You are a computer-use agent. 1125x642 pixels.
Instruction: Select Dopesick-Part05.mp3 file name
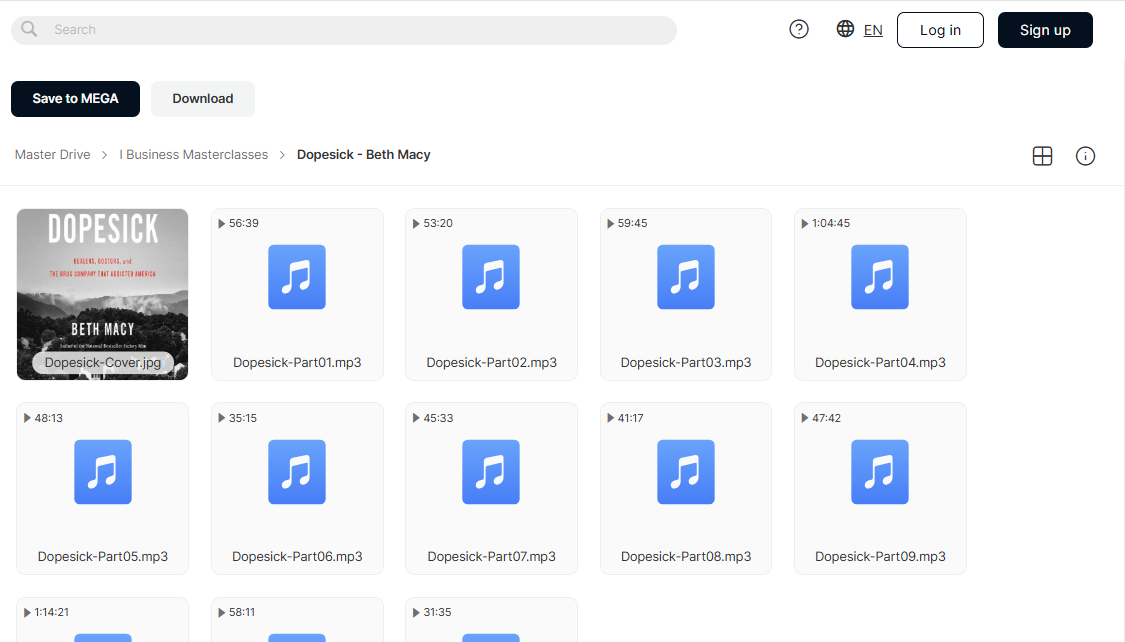pos(103,557)
